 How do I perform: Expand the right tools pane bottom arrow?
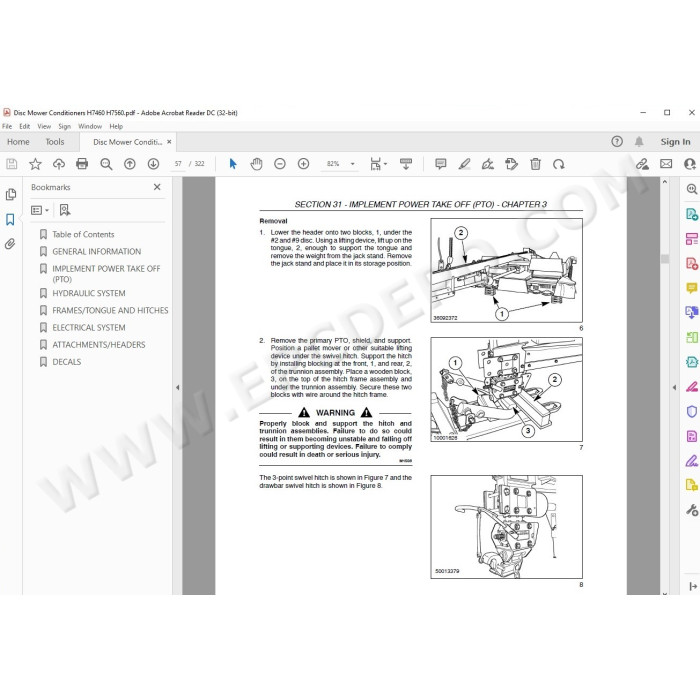[692, 586]
